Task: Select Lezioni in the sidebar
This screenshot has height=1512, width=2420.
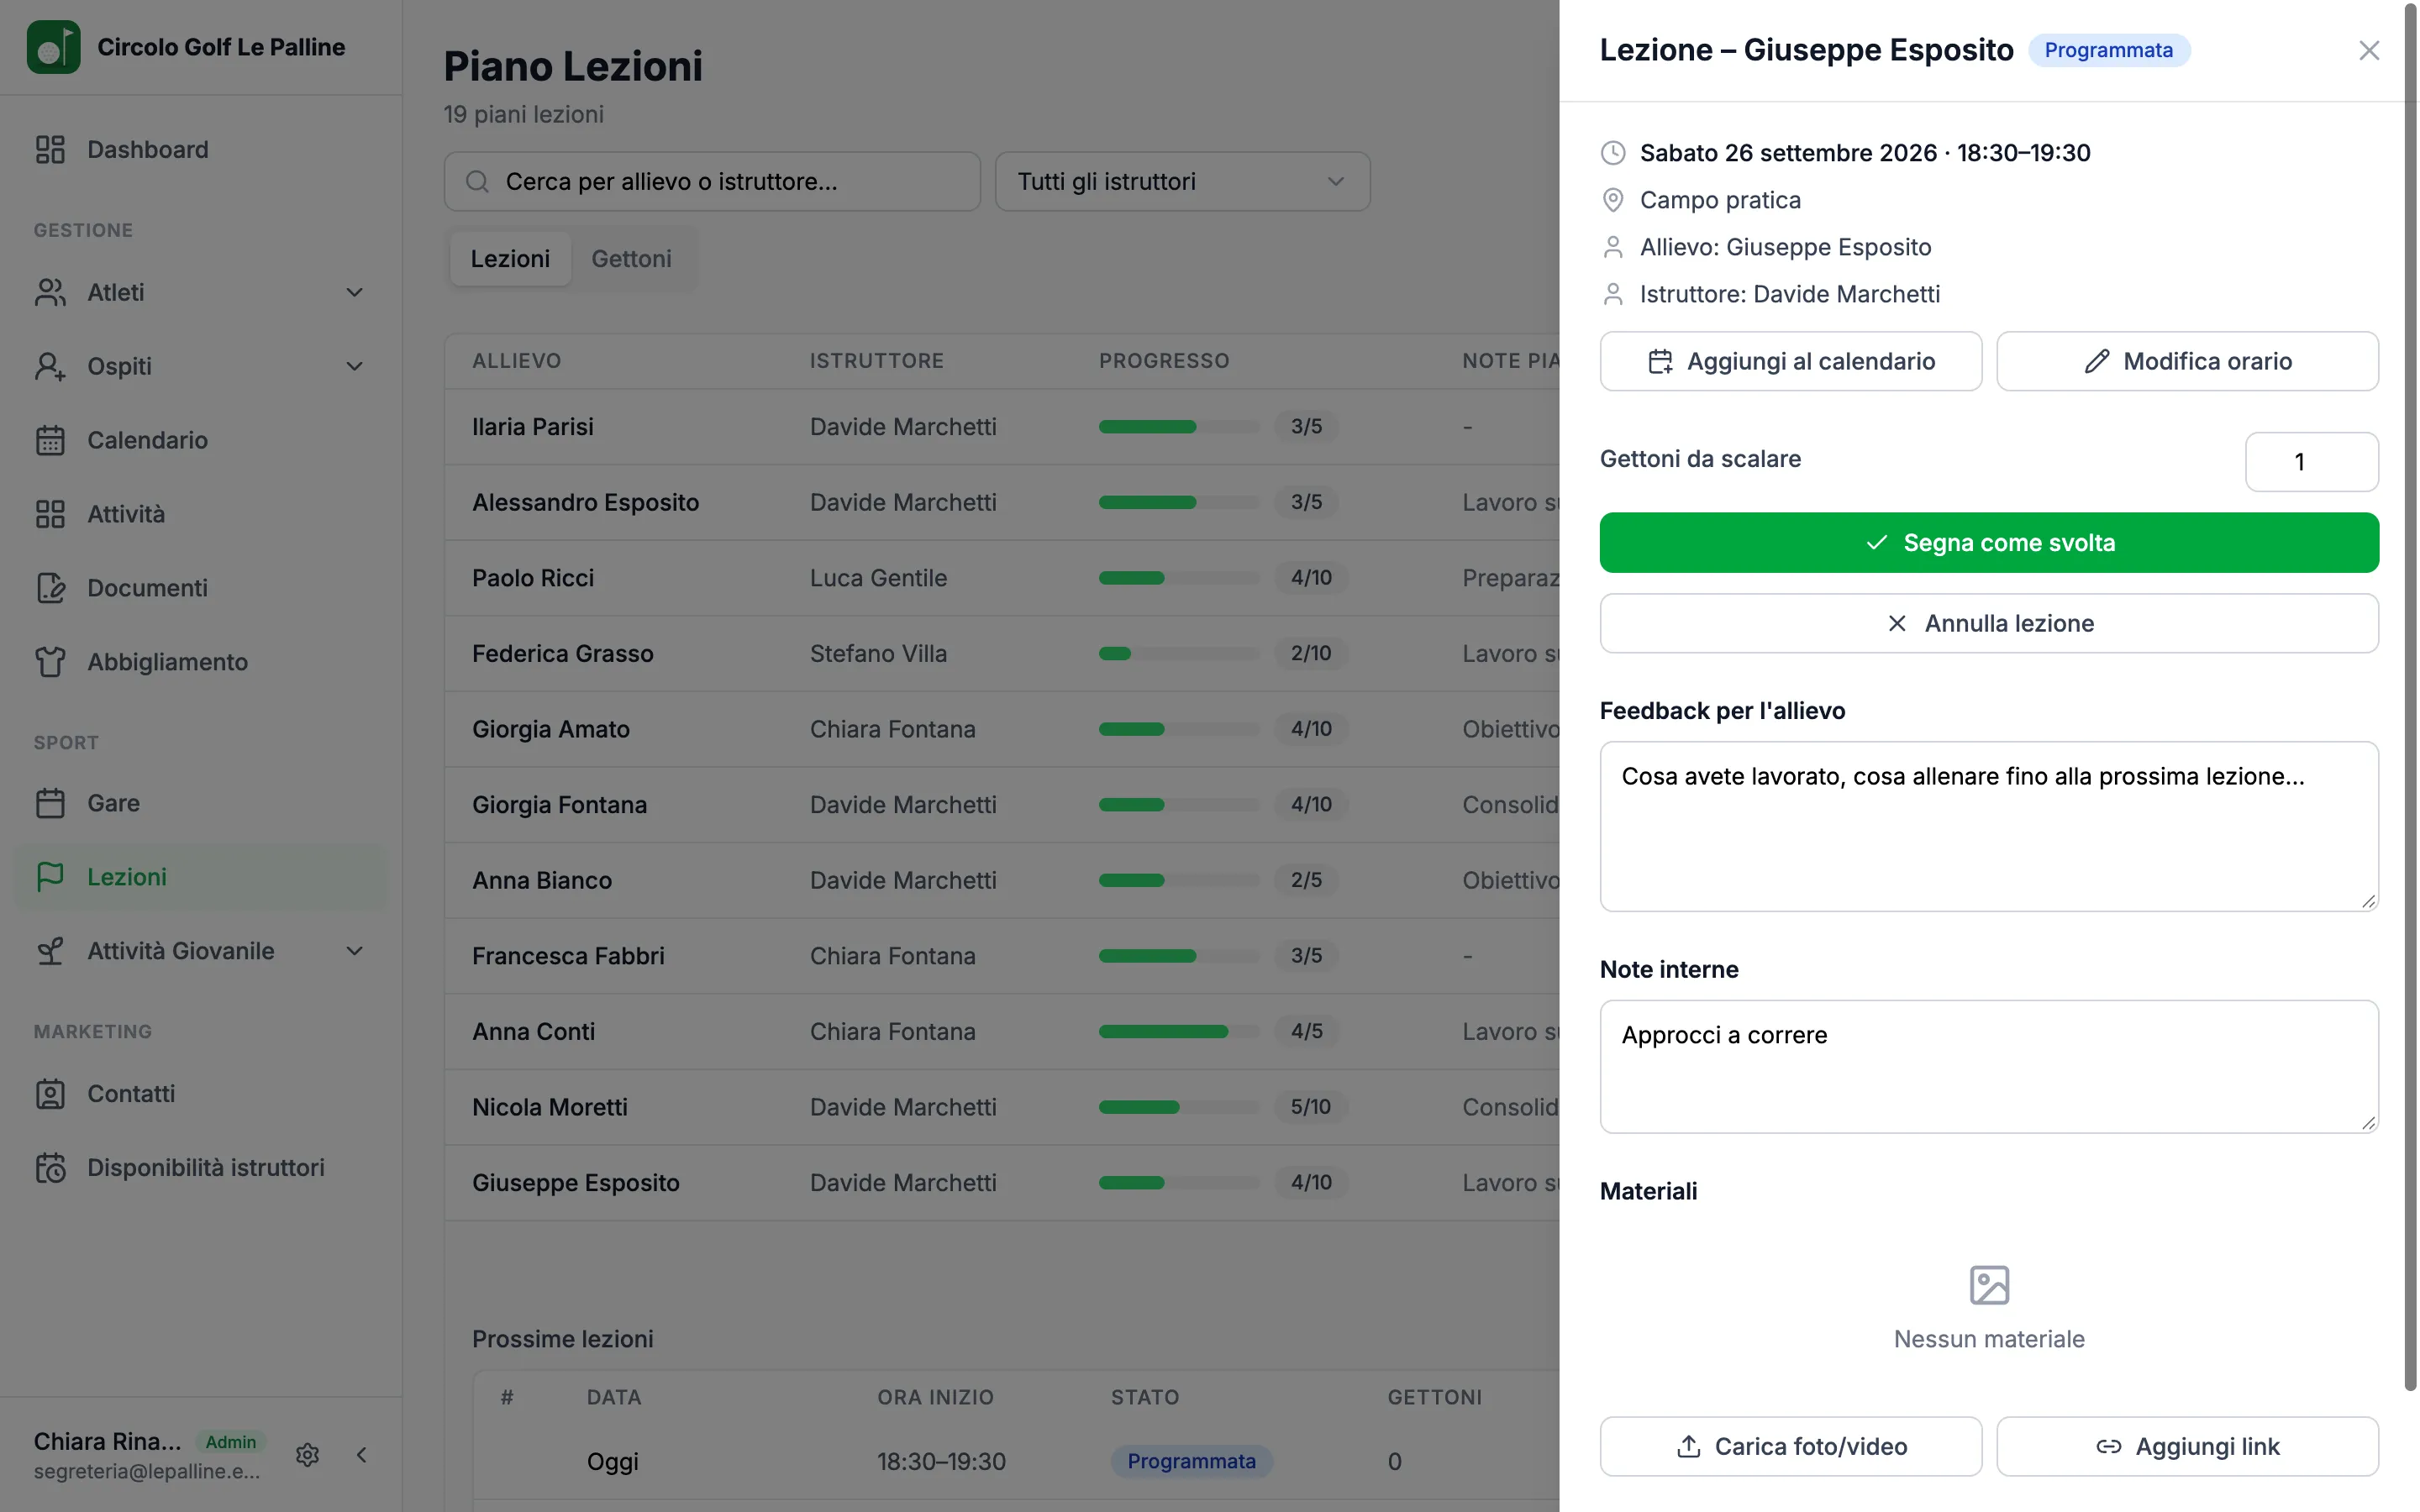Action: (x=200, y=877)
